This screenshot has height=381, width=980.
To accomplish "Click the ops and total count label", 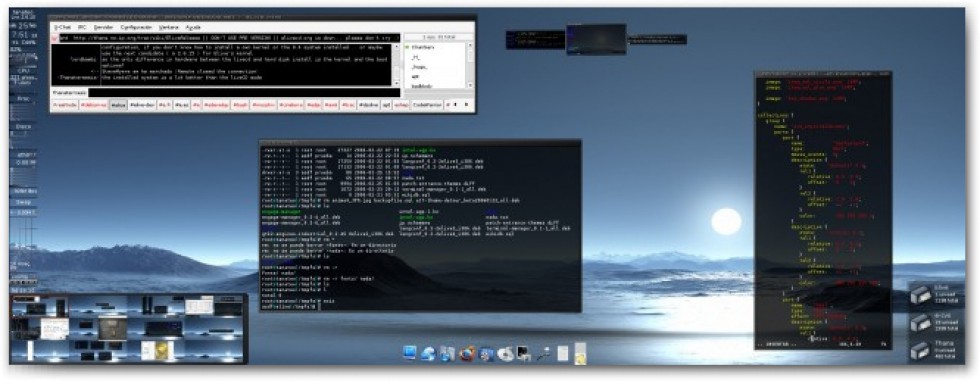I will (439, 37).
